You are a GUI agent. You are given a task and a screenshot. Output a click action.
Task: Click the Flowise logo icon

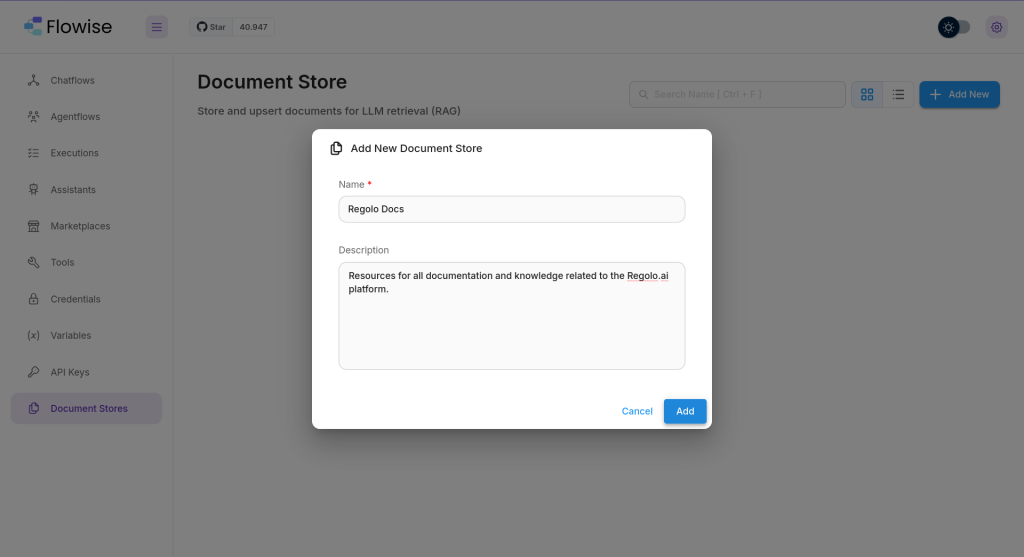tap(33, 26)
